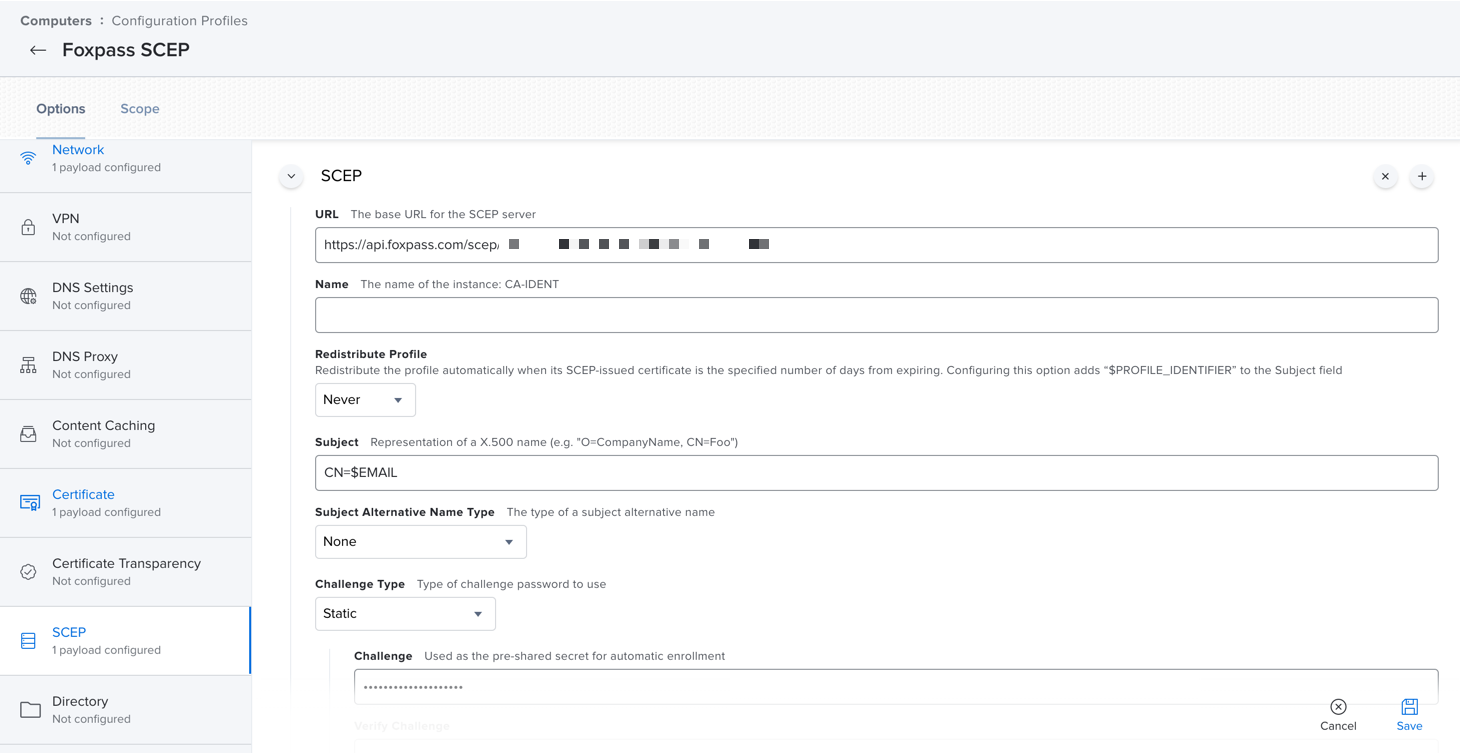Screen dimensions: 1460x753
Task: Click the Cancel button label
Action: click(1338, 726)
